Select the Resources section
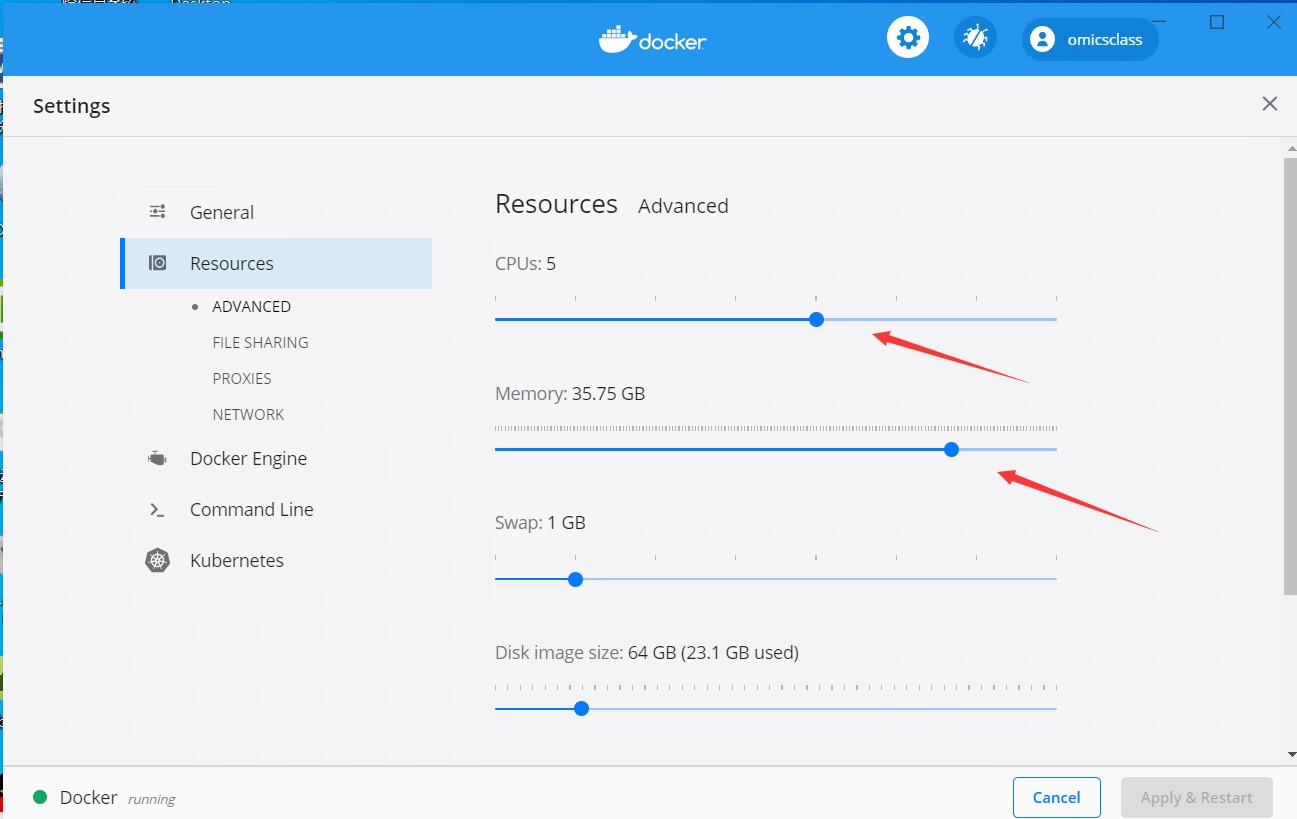 pos(276,263)
